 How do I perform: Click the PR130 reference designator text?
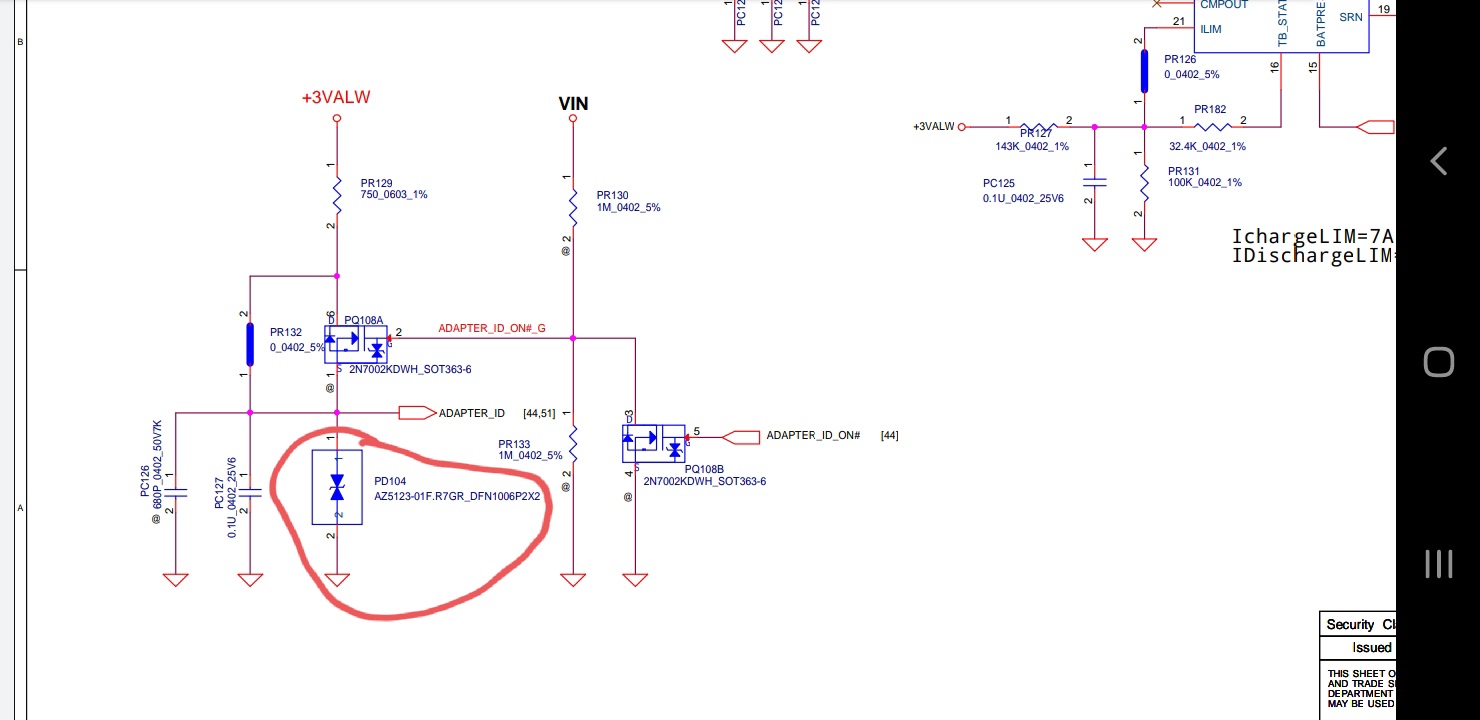(x=612, y=196)
